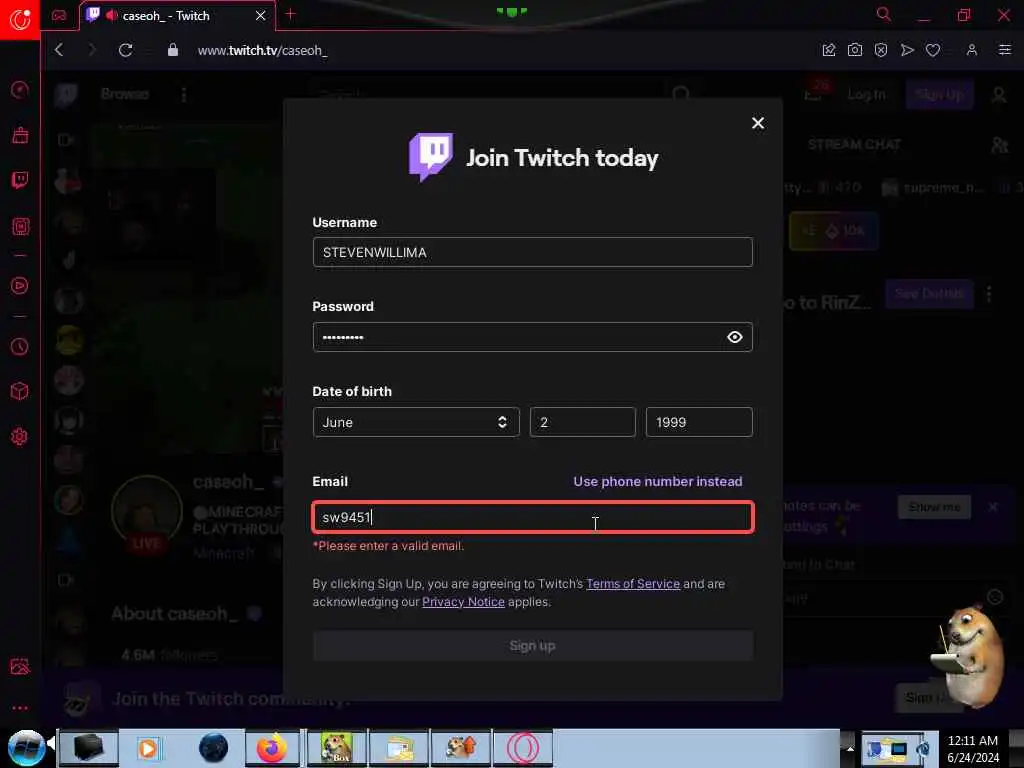This screenshot has width=1024, height=768.
Task: Show hidden system tray icons arrow
Action: pos(850,749)
